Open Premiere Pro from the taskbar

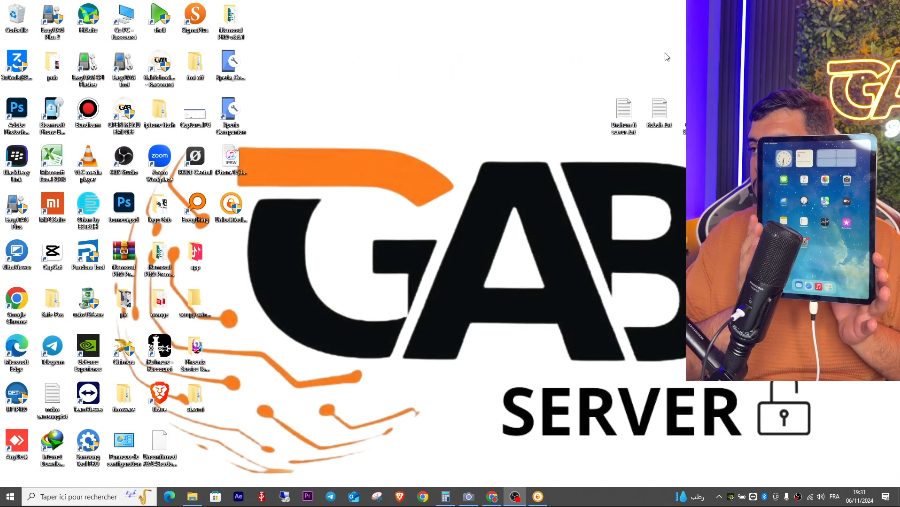point(308,497)
